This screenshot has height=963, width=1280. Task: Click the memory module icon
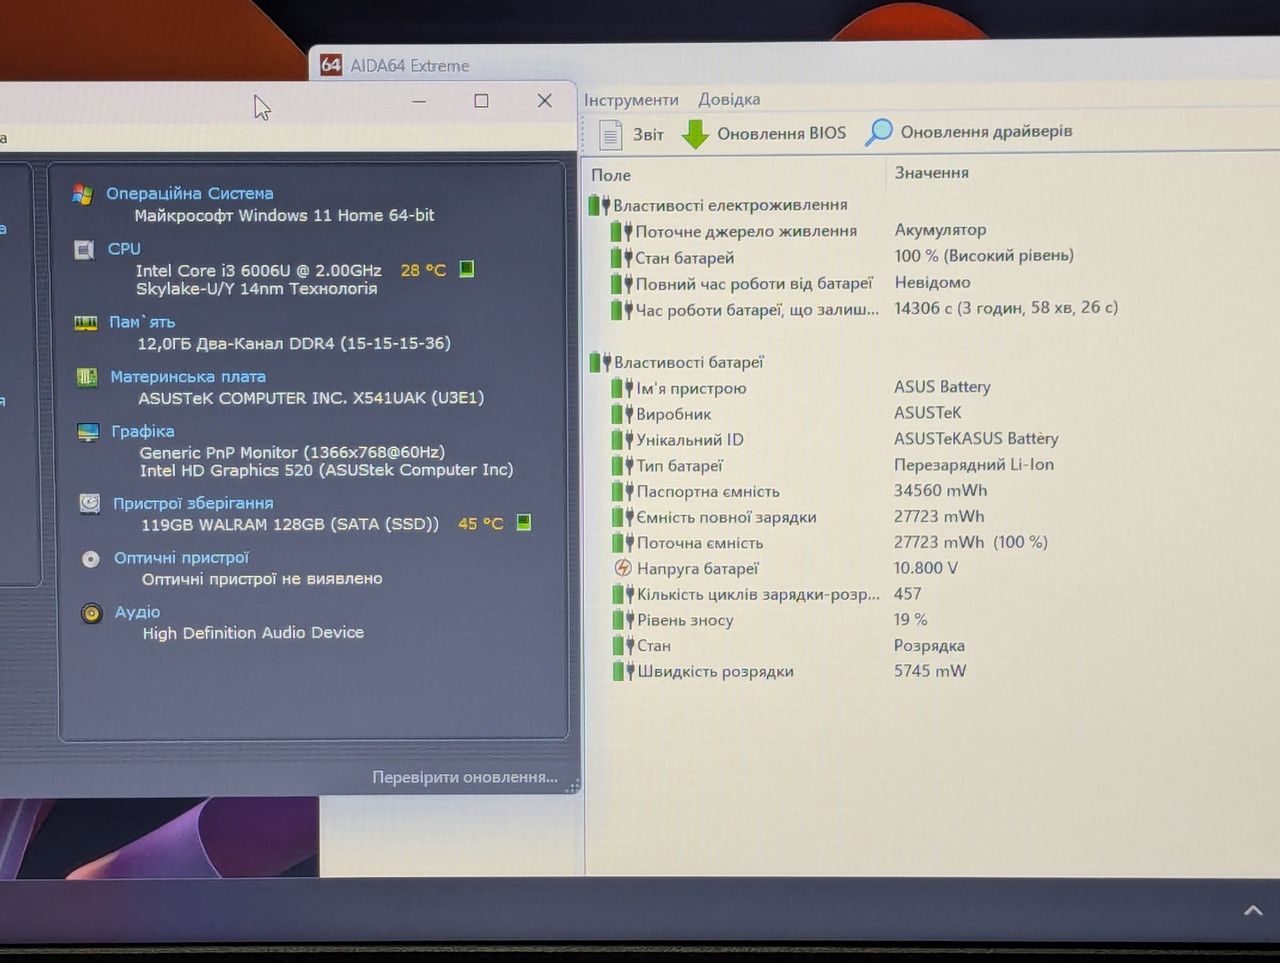(85, 323)
